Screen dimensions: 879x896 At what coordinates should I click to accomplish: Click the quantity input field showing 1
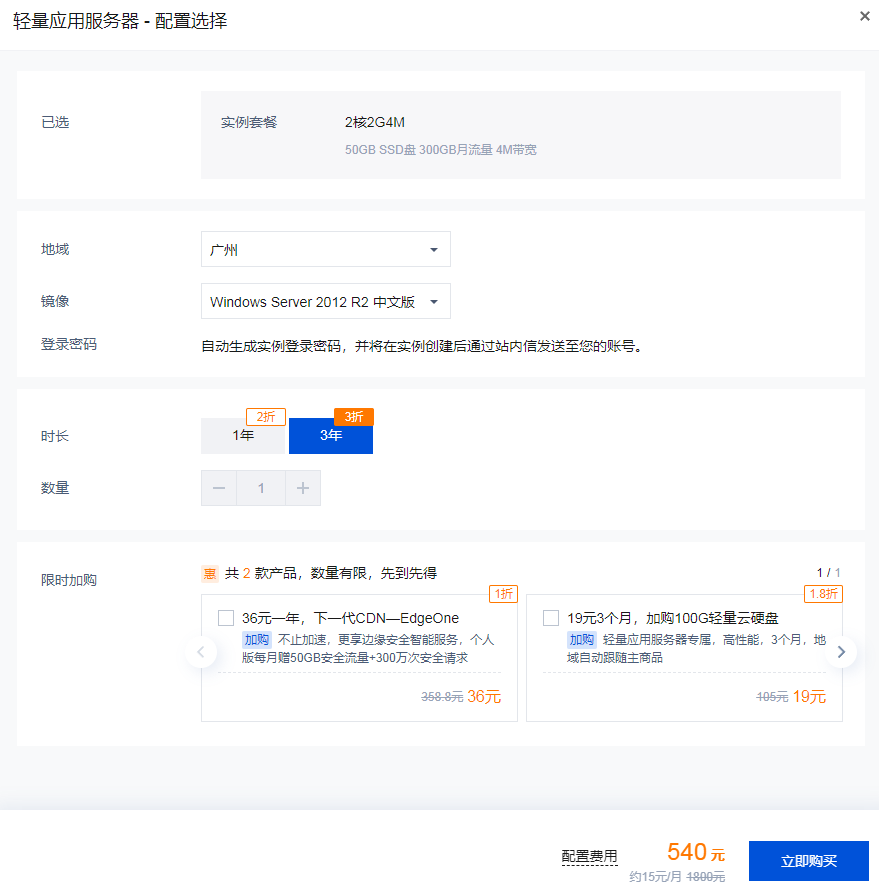(x=261, y=488)
